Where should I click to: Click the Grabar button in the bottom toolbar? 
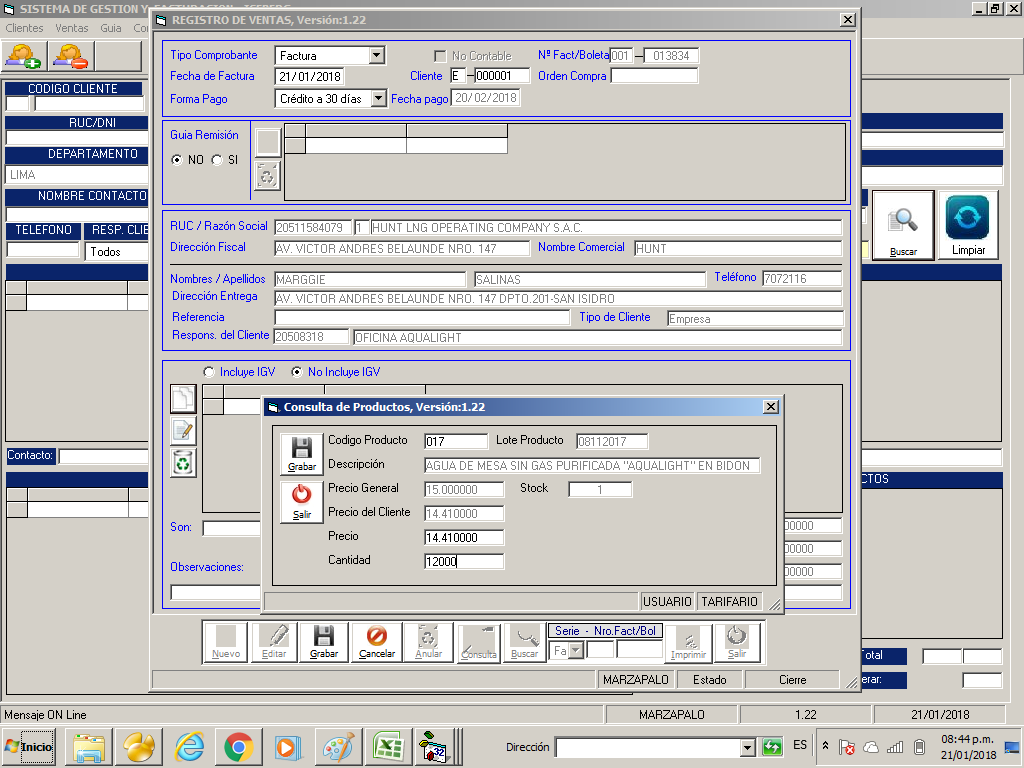click(323, 642)
